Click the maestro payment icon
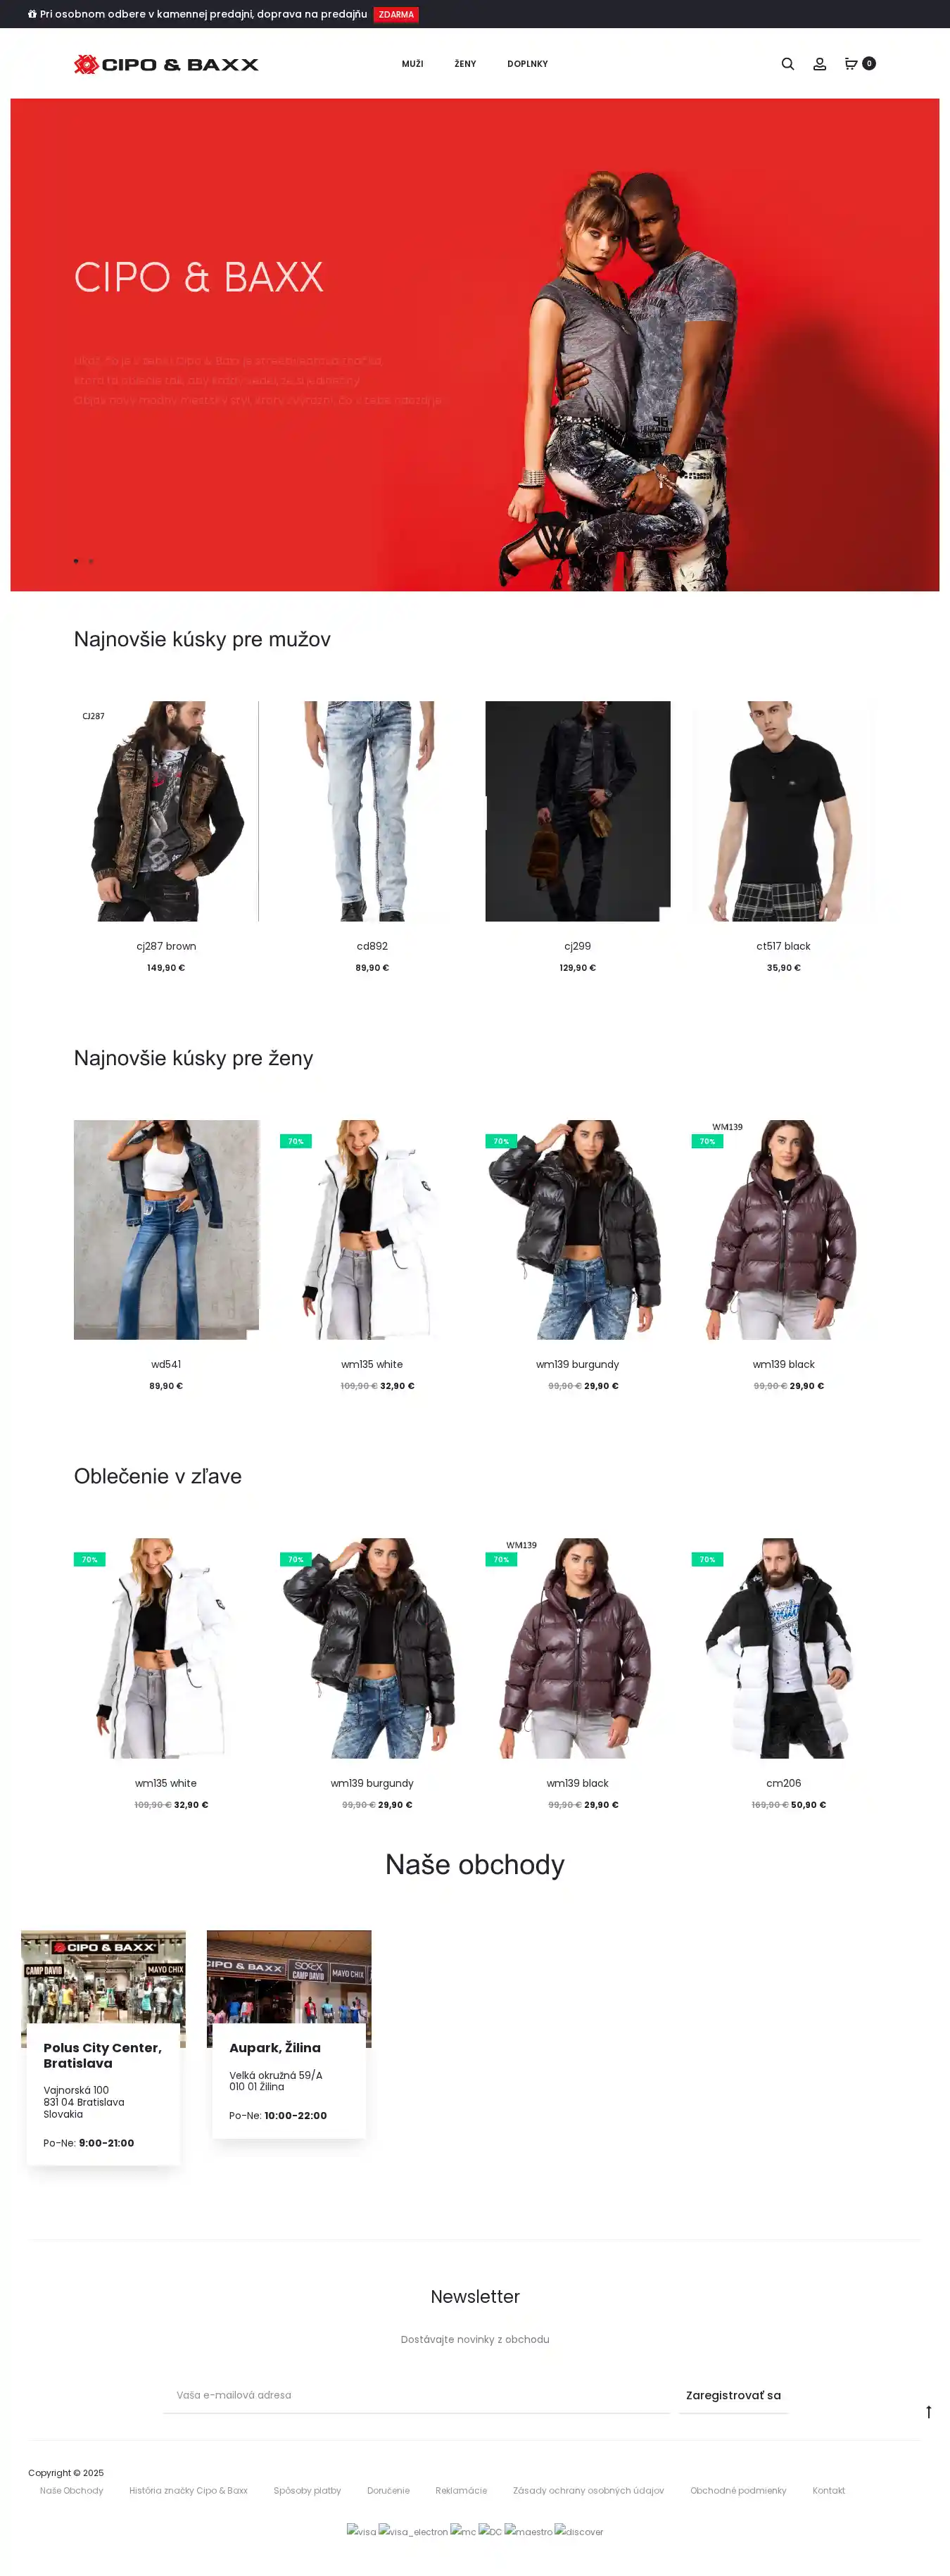Viewport: 950px width, 2576px height. click(528, 2531)
